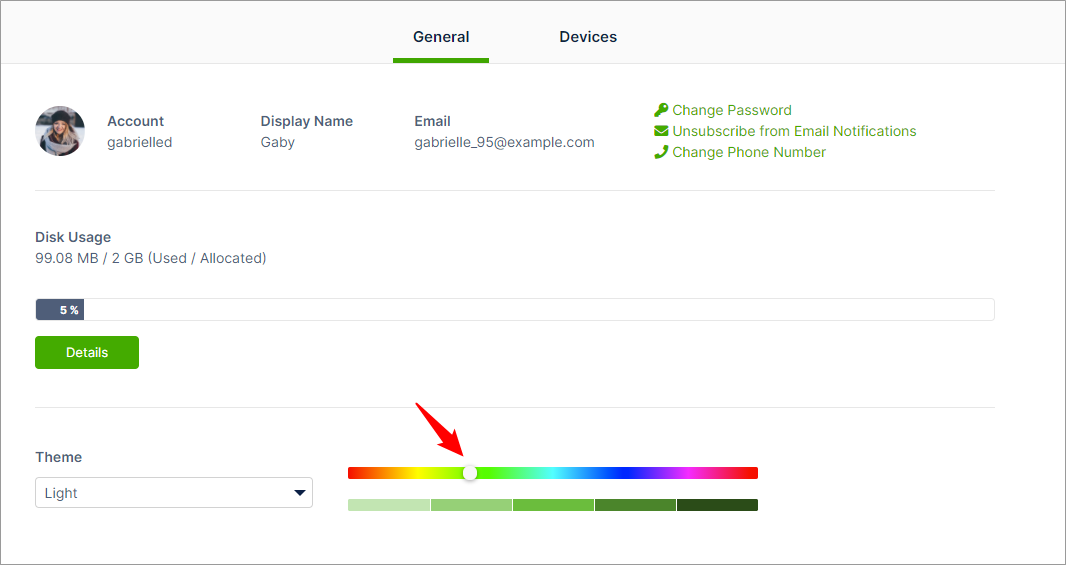Image resolution: width=1066 pixels, height=565 pixels.
Task: Click the key icon beside Change Password
Action: [660, 110]
